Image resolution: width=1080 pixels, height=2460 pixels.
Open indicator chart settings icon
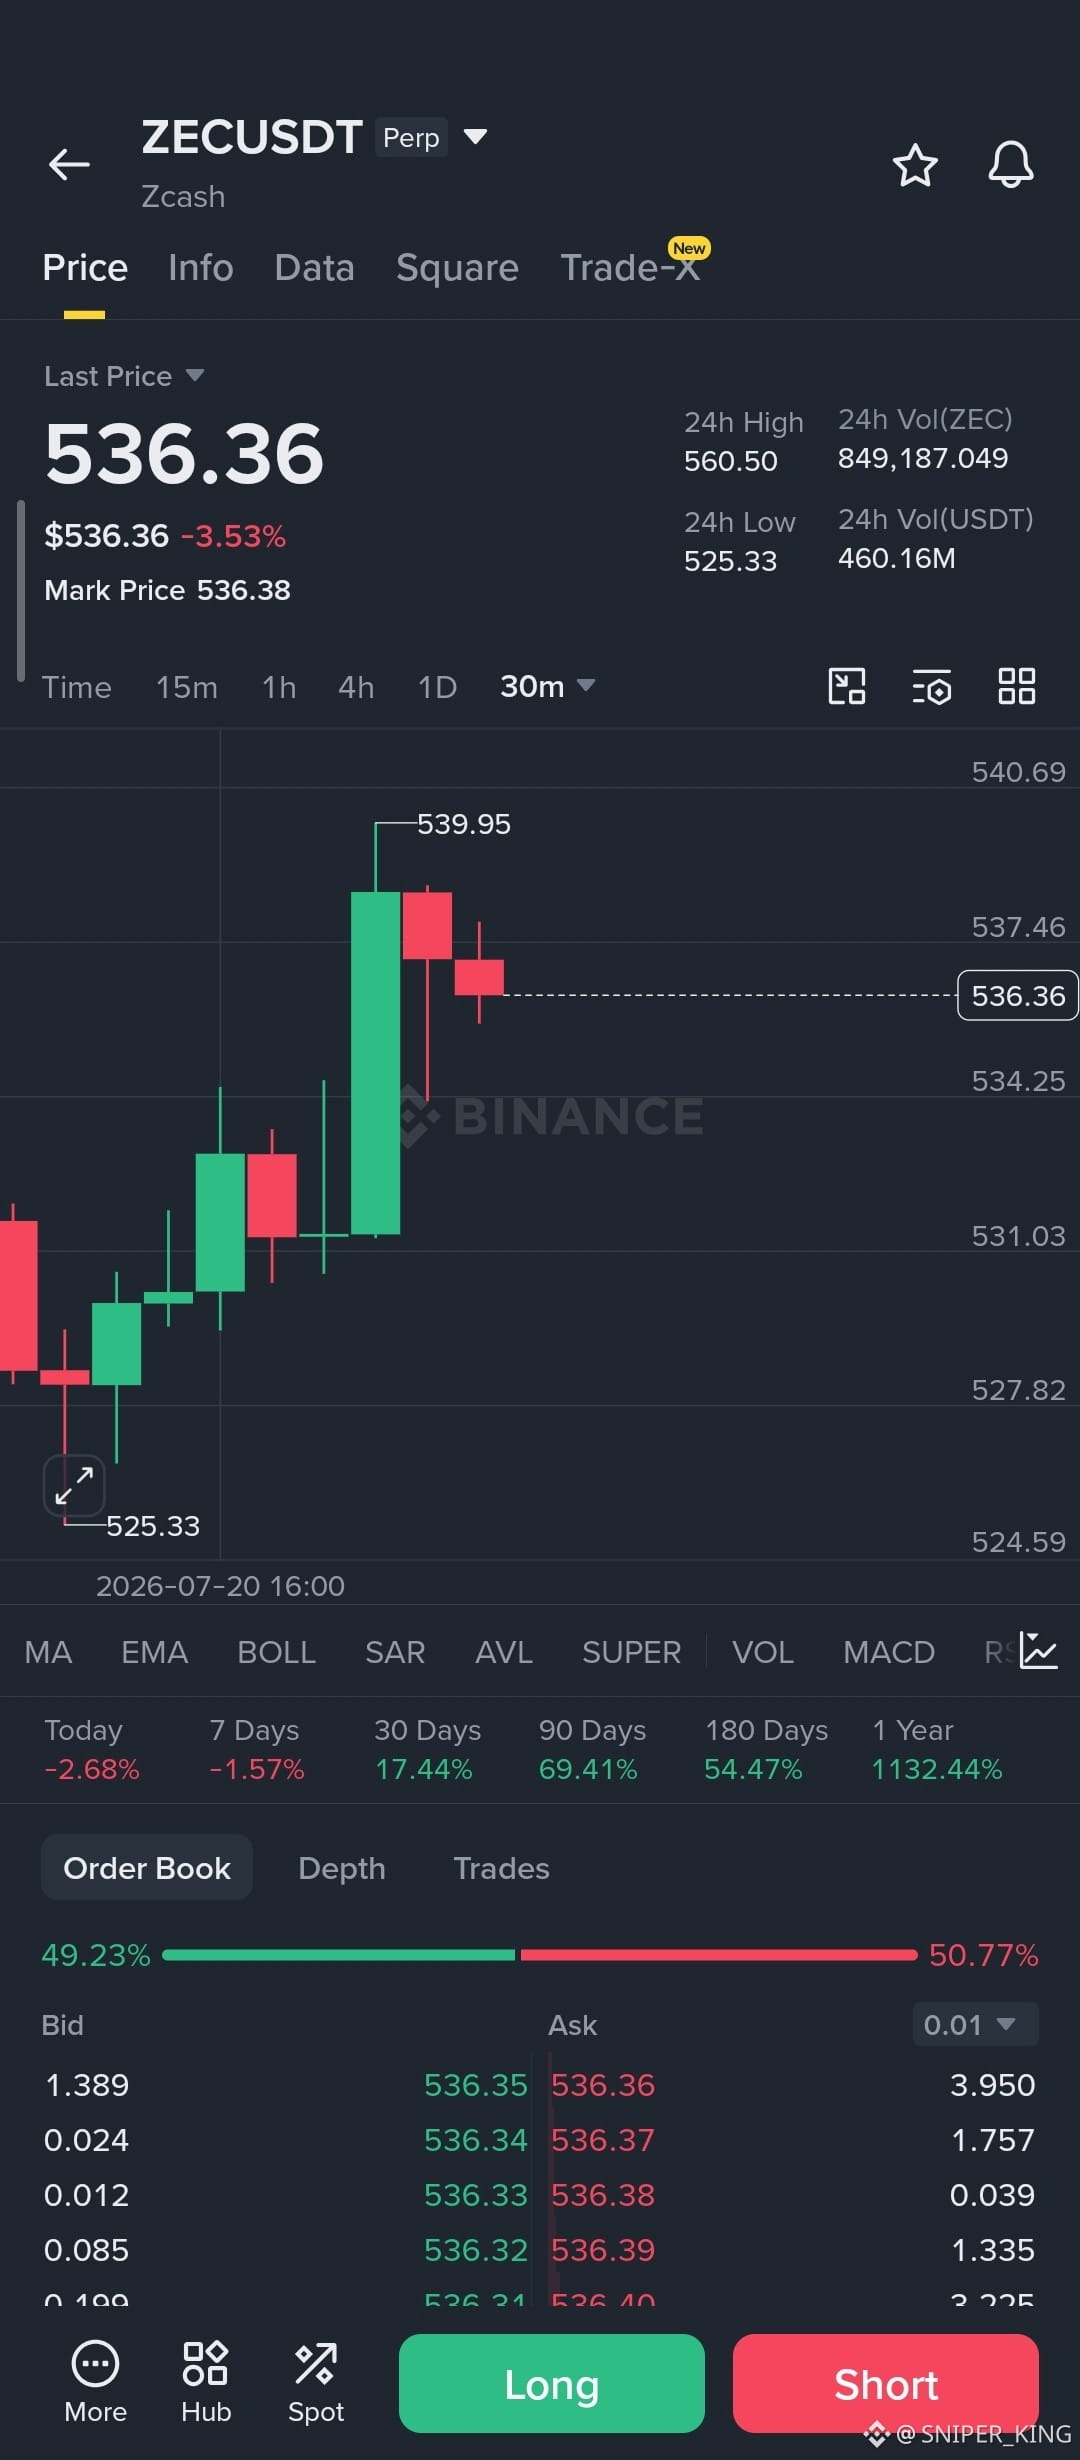1039,1651
